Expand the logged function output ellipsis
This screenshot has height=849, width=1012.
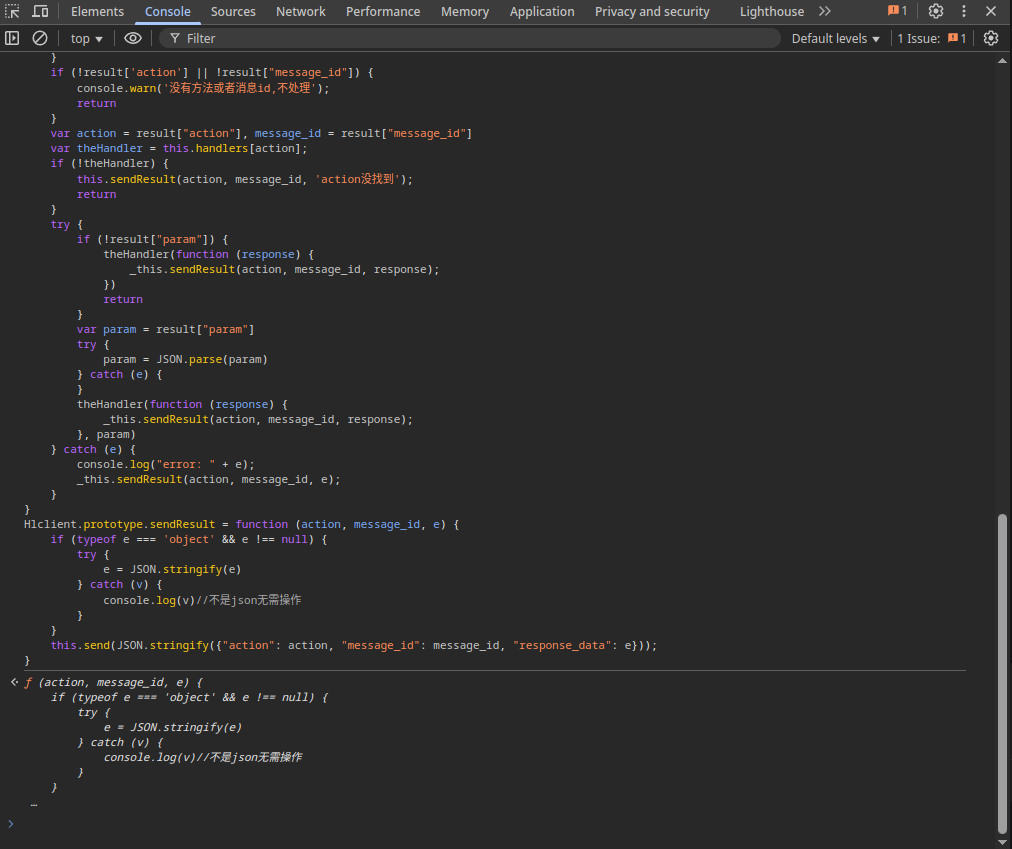(x=34, y=803)
